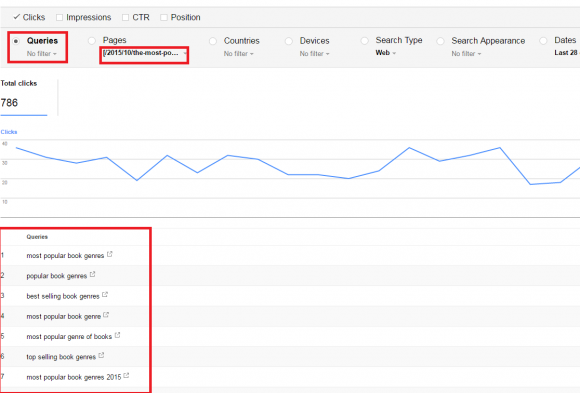Open external link icon beside 'popular book genres'
Image resolution: width=580 pixels, height=393 pixels.
[92, 275]
